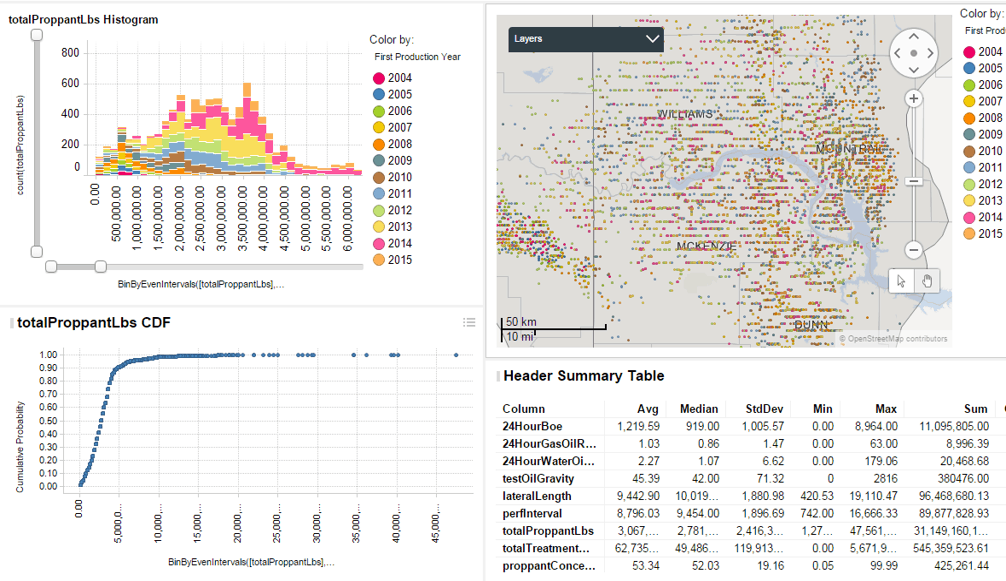This screenshot has width=1006, height=581.
Task: Open the histogram's First Production Year selector
Action: (410, 57)
